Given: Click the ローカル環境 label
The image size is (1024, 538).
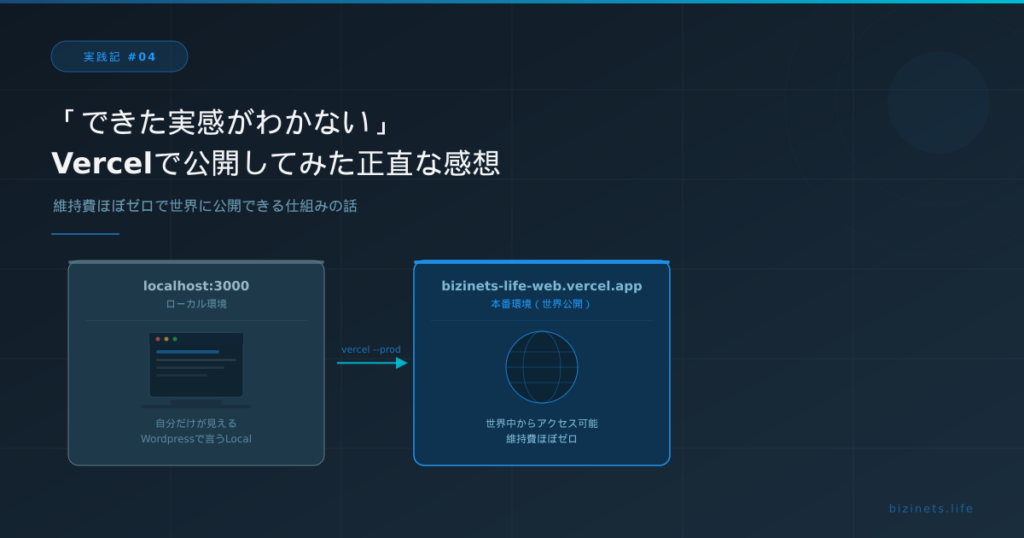Looking at the screenshot, I should click(196, 303).
